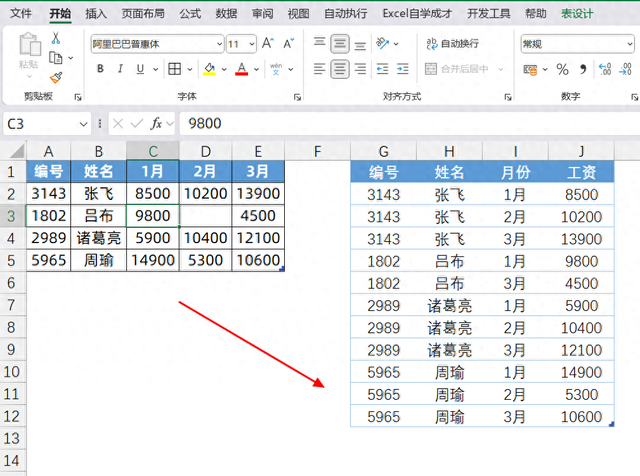Viewport: 640px width, 476px height.
Task: Align text to top of cell
Action: [x=319, y=42]
